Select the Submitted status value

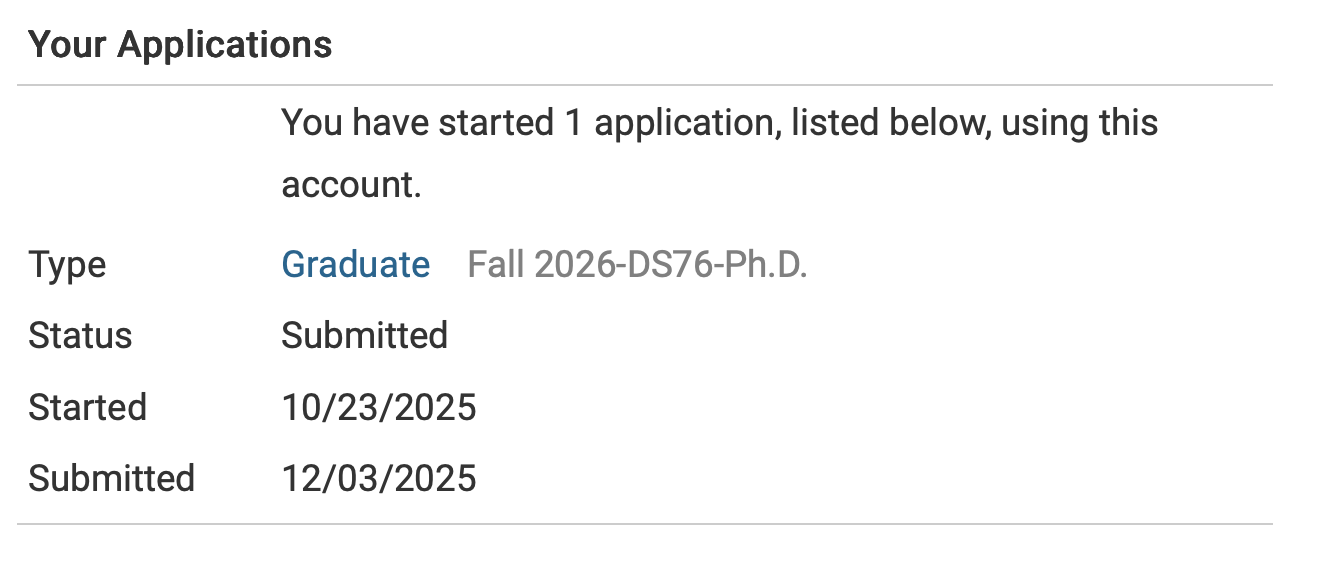click(x=364, y=336)
